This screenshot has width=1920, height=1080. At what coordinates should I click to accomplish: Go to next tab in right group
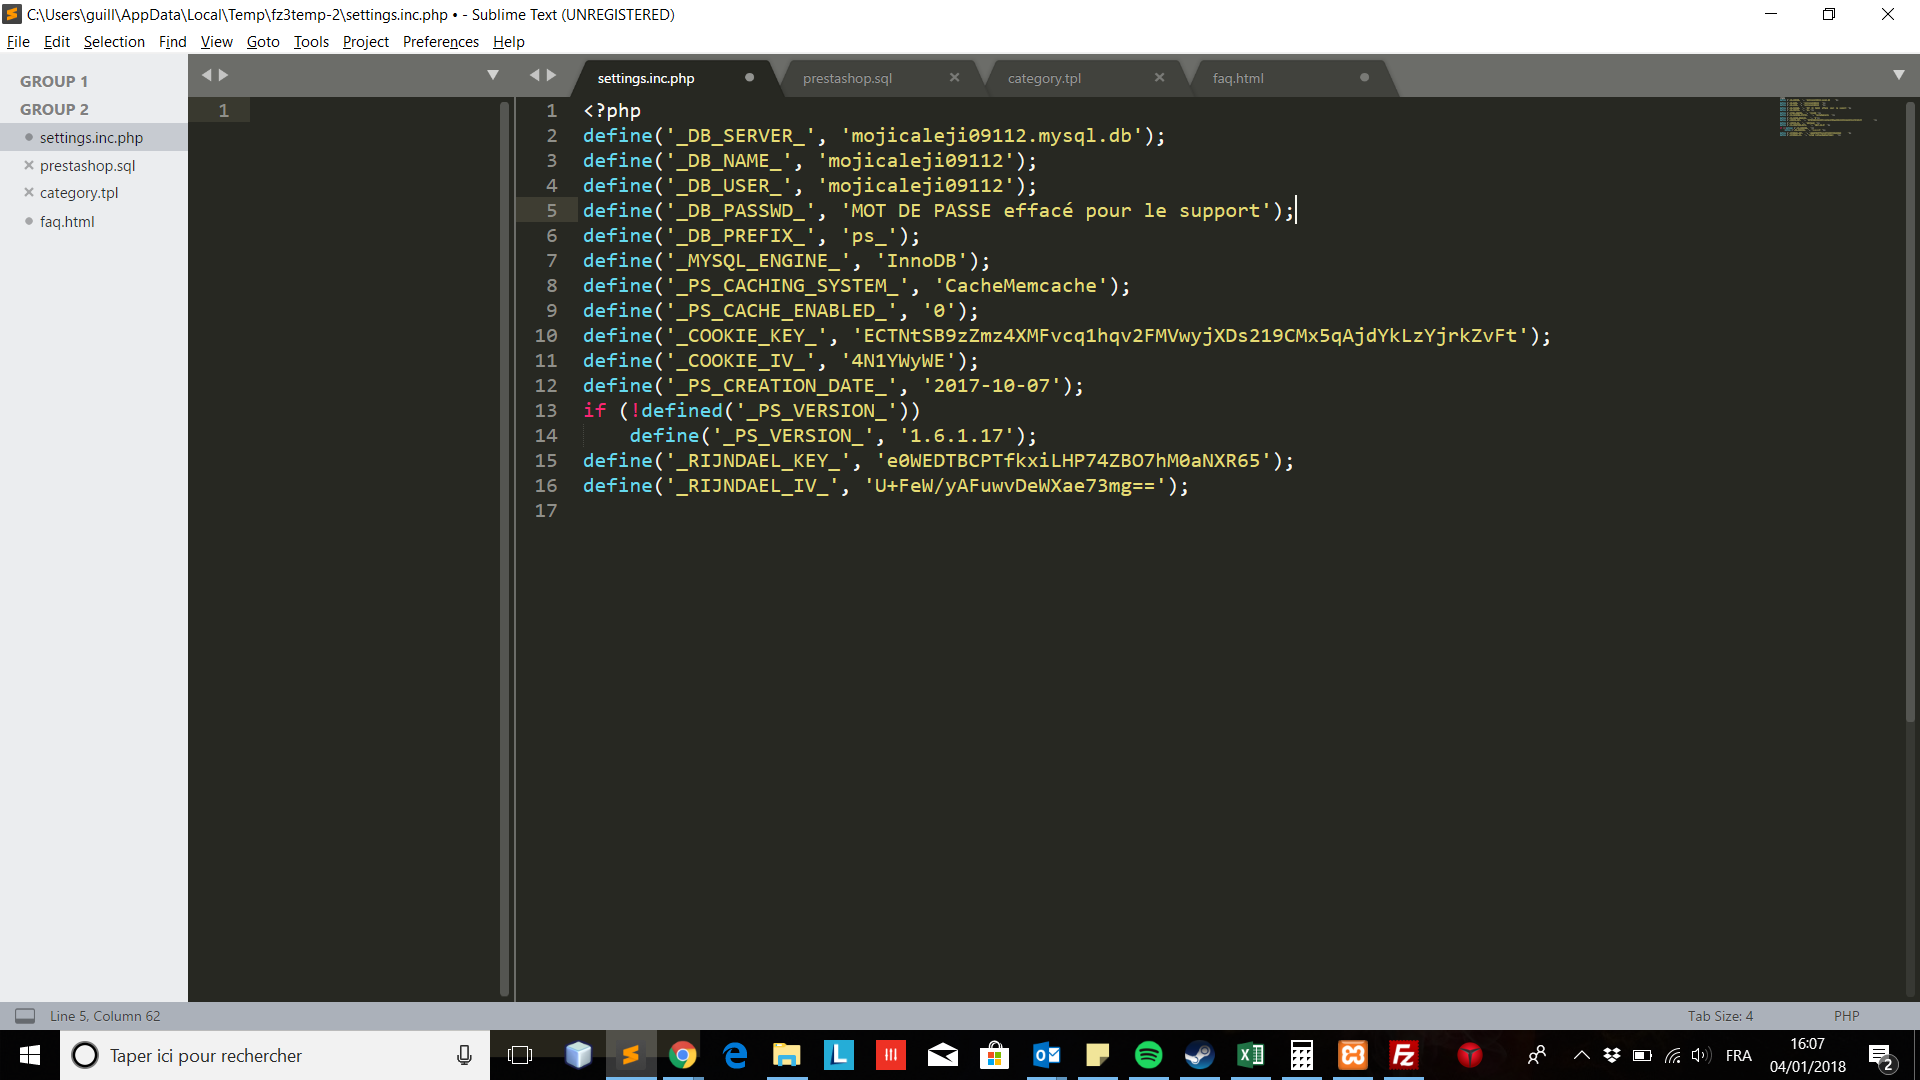click(x=551, y=75)
